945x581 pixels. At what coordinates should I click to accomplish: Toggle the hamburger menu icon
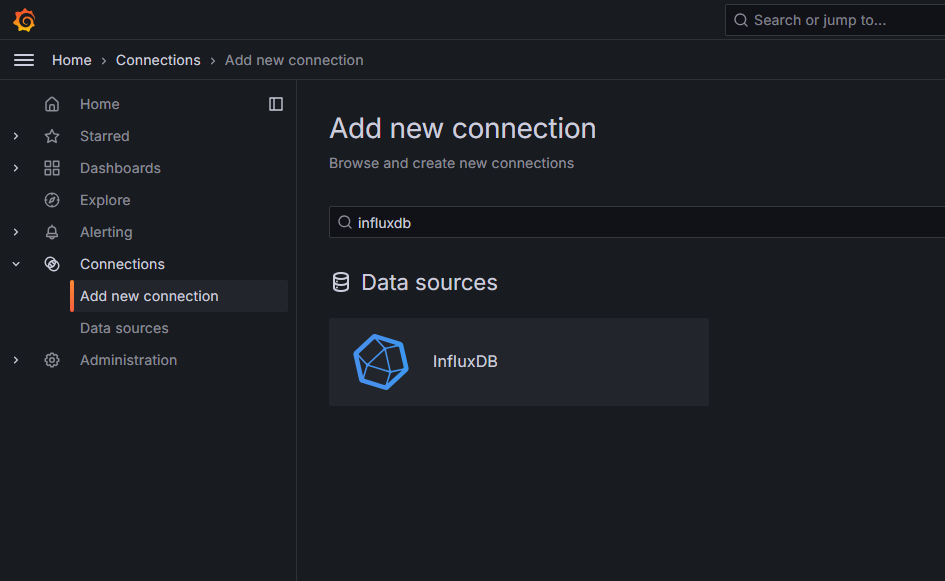24,60
